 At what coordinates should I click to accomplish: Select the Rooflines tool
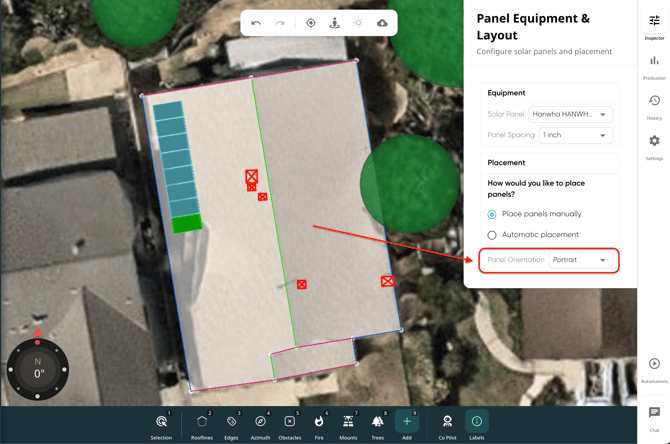click(202, 424)
